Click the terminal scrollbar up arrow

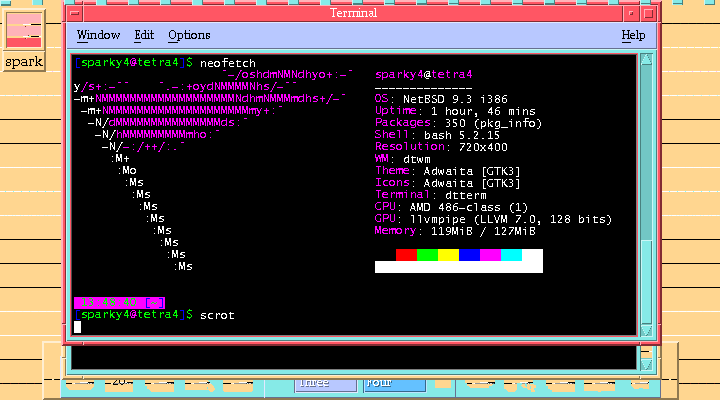pyautogui.click(x=646, y=62)
